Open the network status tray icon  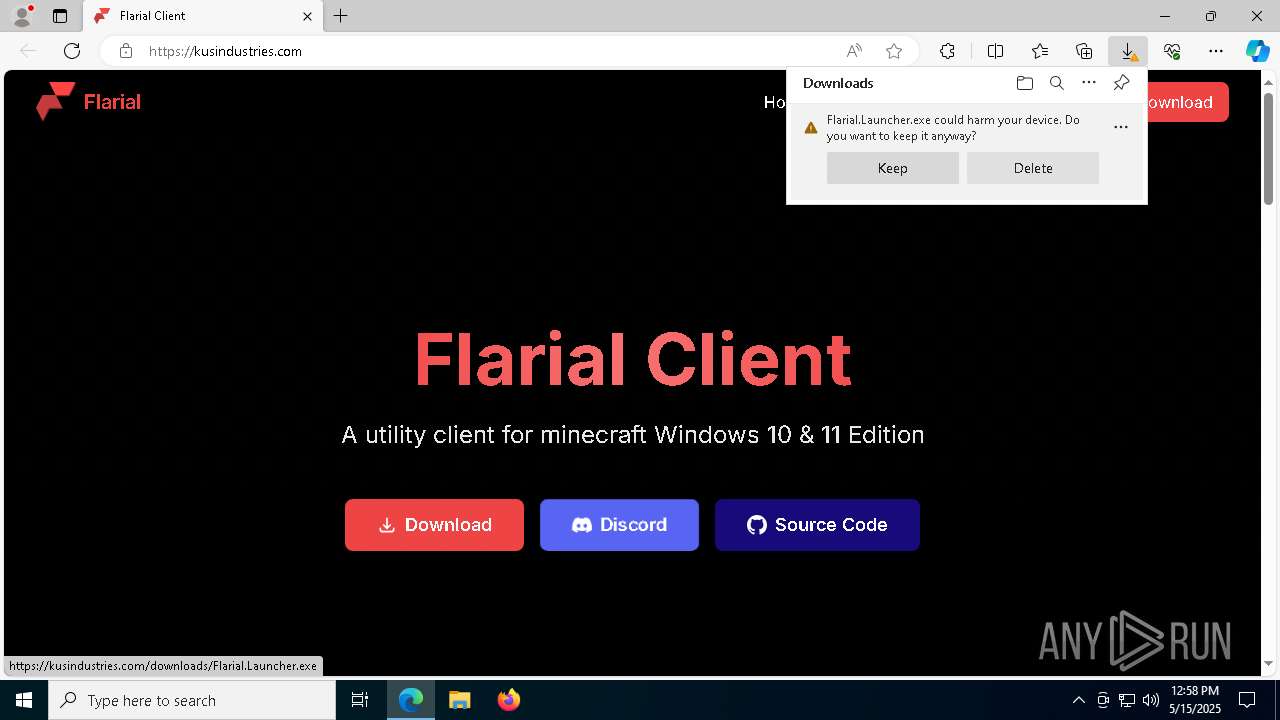click(1127, 700)
